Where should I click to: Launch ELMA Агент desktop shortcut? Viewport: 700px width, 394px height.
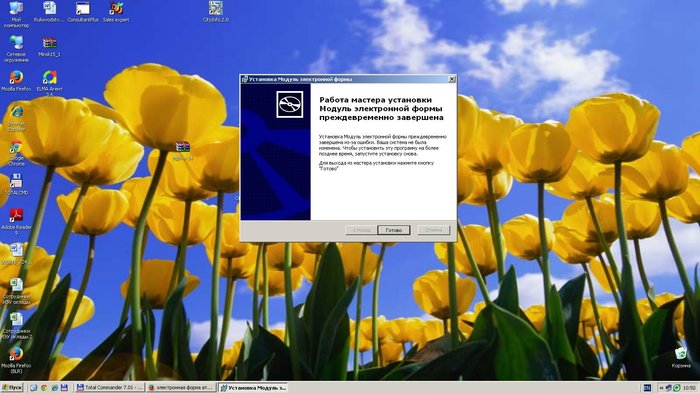(x=50, y=83)
